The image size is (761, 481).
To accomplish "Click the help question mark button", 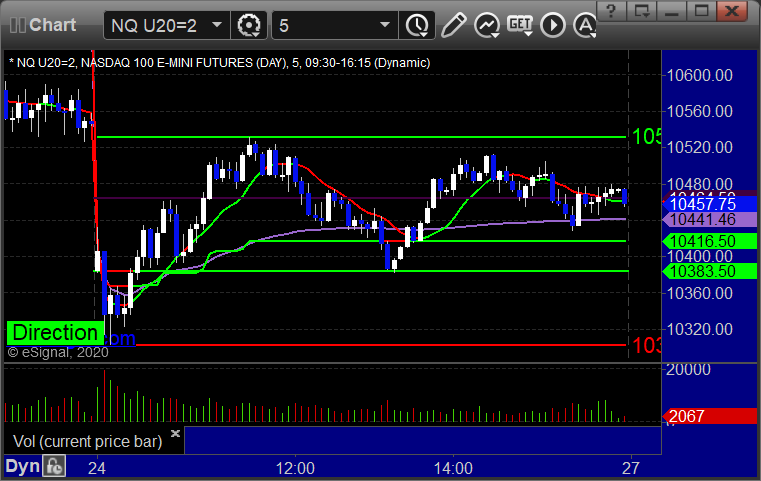I will [611, 11].
